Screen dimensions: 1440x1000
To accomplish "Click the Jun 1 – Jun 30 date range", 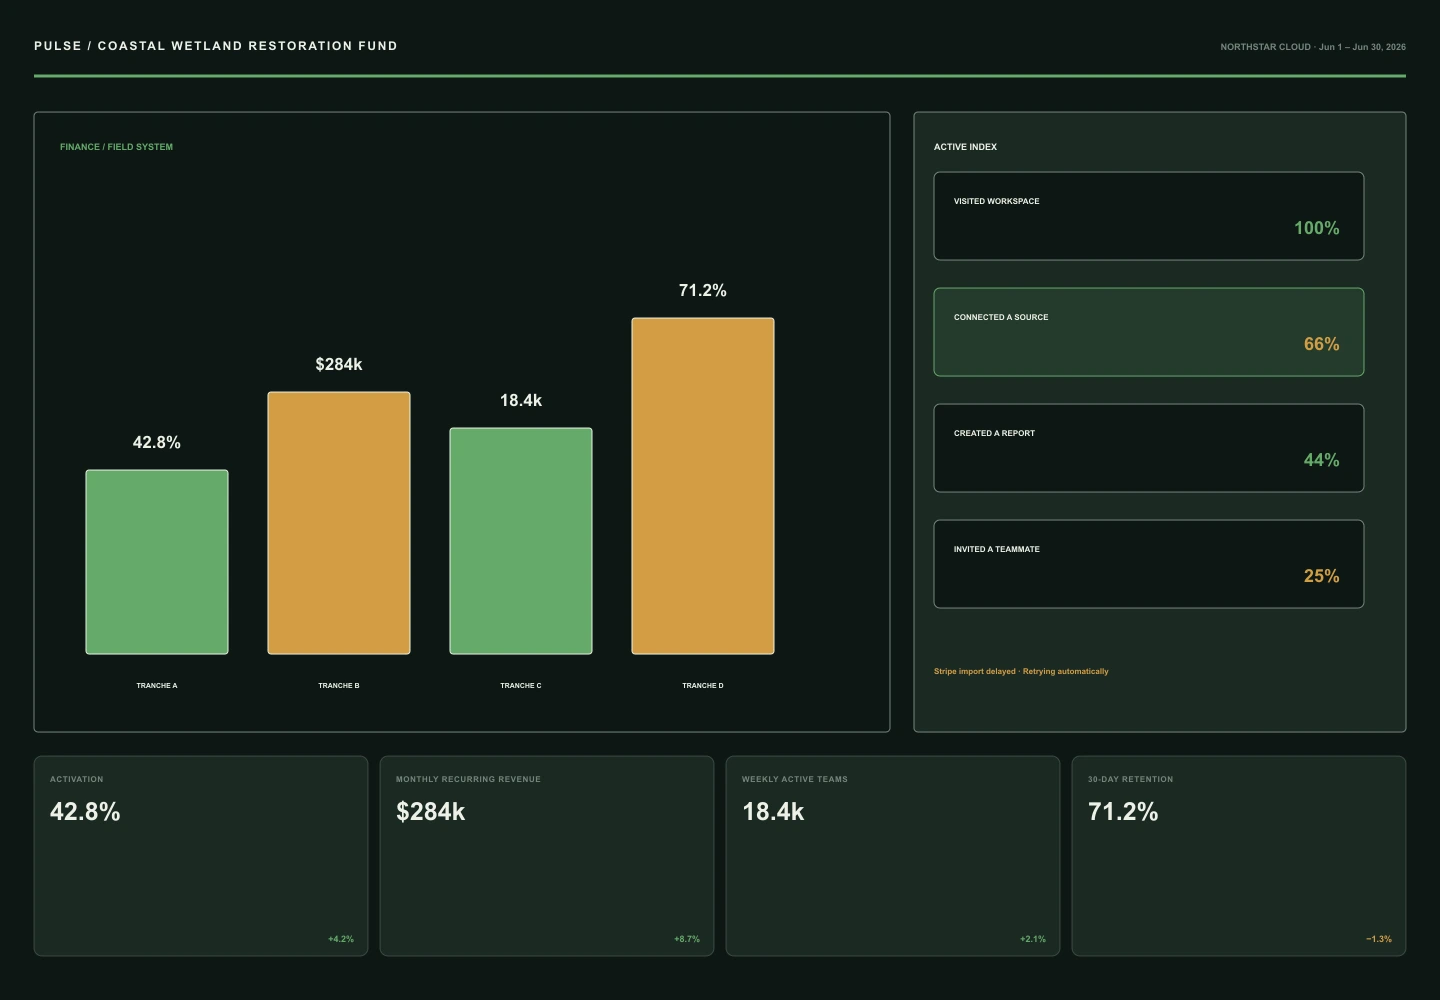I will [1362, 47].
